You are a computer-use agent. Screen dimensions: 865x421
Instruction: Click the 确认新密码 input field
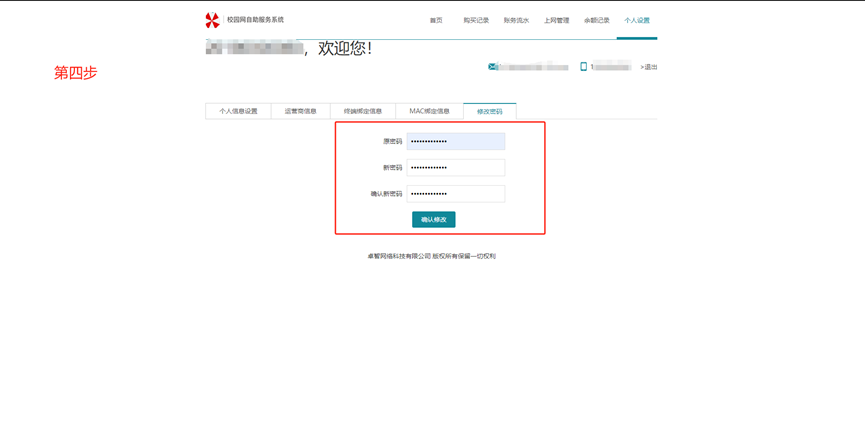click(455, 194)
